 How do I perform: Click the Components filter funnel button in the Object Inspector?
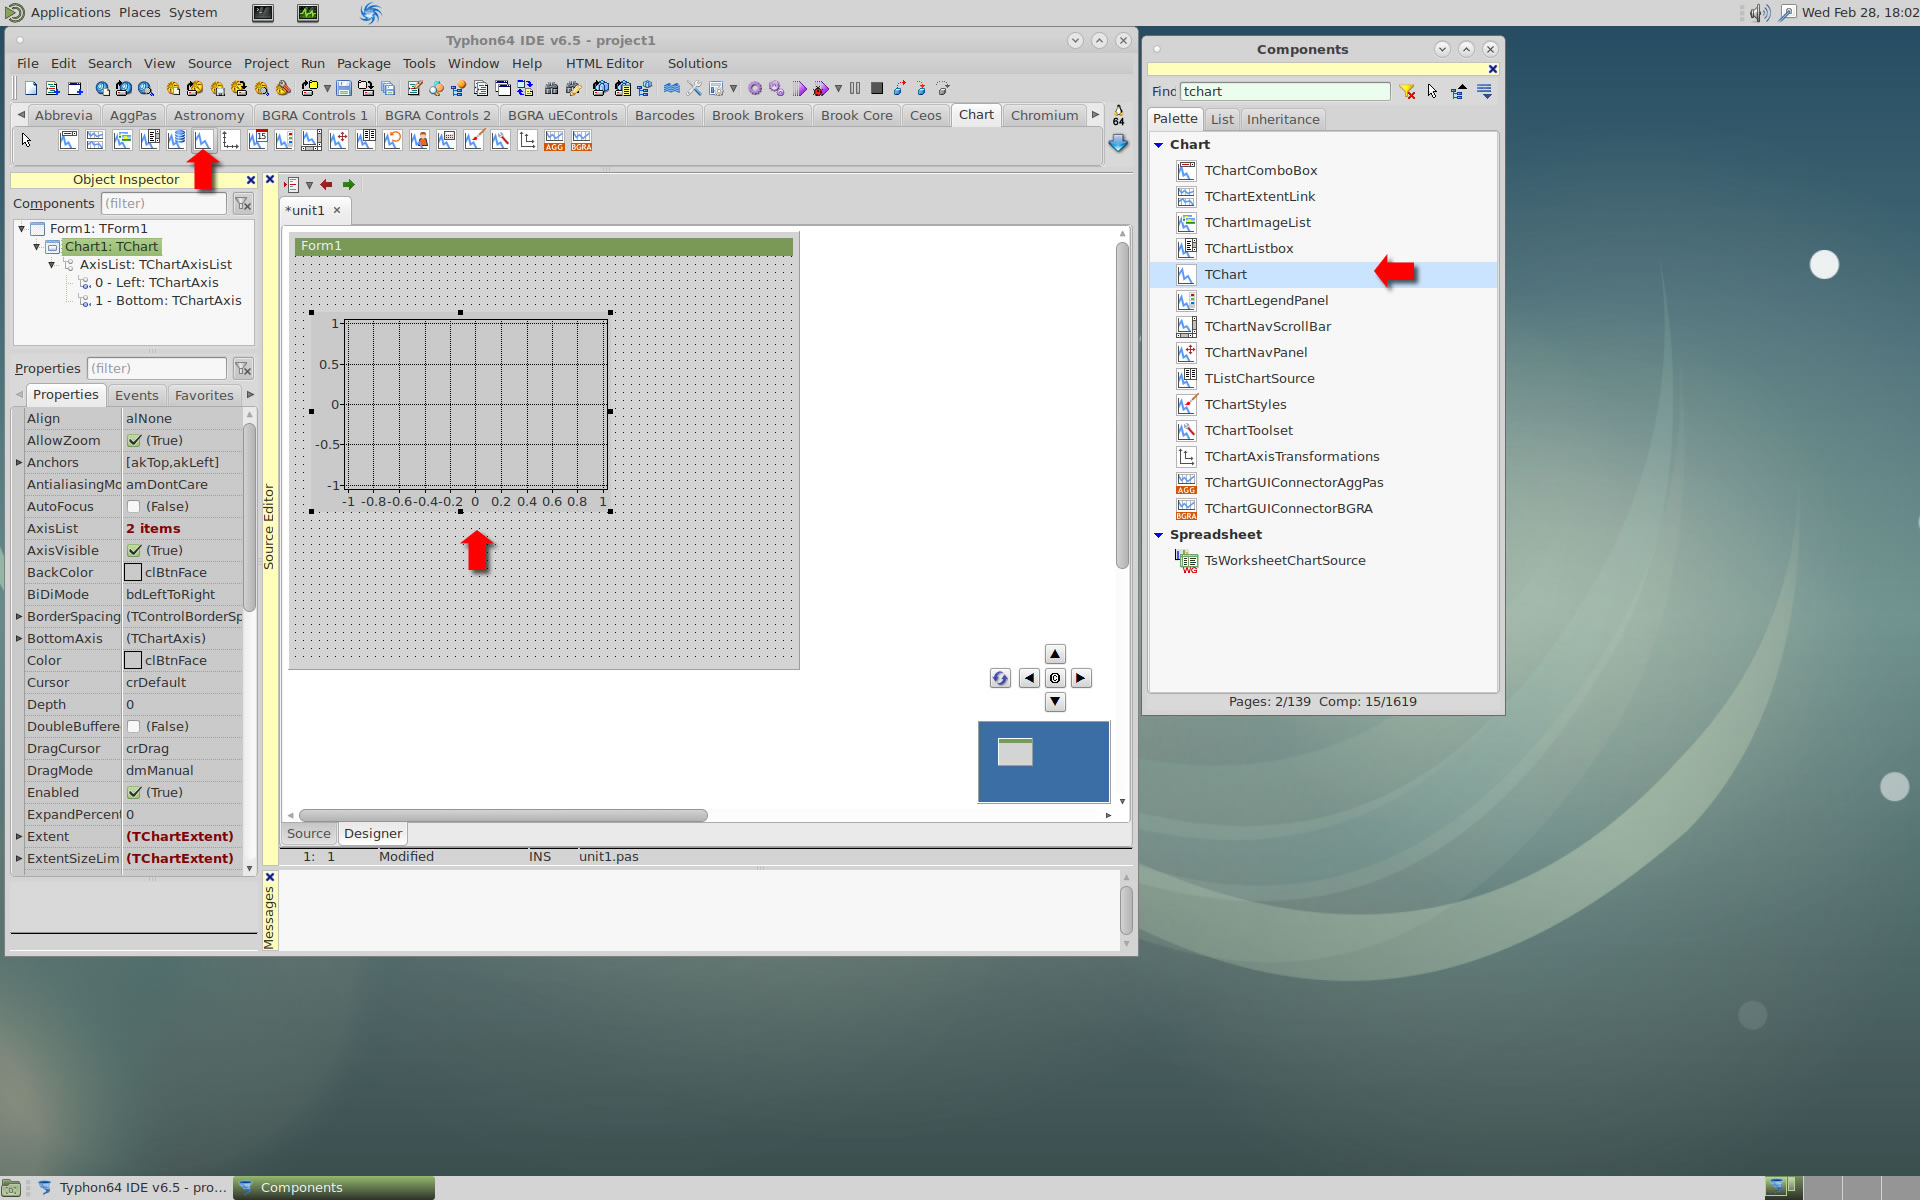click(243, 204)
